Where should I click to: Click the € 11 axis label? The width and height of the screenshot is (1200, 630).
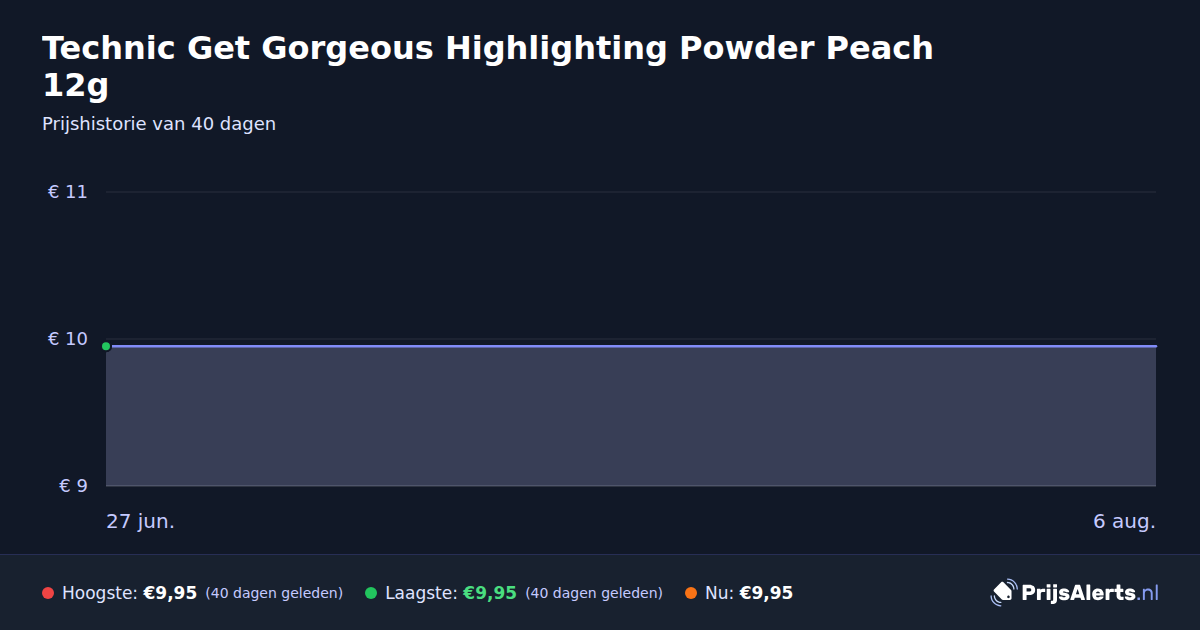(x=67, y=192)
